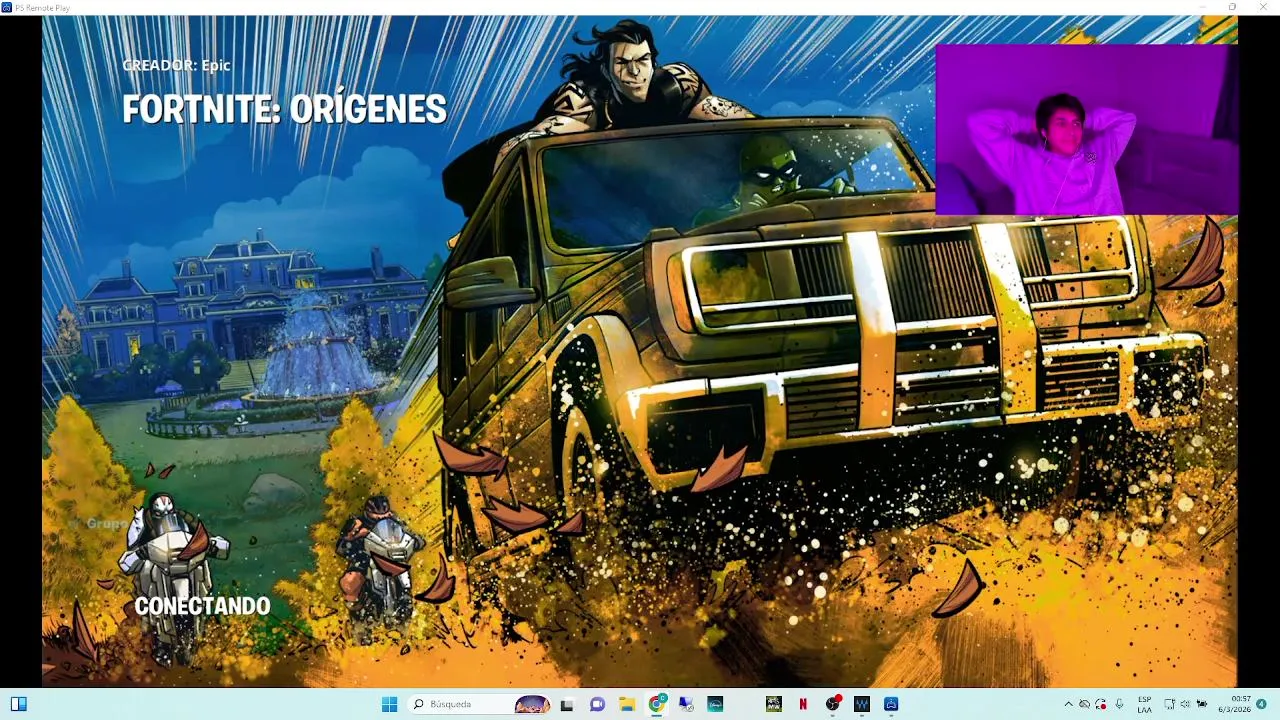Click the FORTNITE: ORÍGENES title text
Image resolution: width=1280 pixels, height=720 pixels.
pyautogui.click(x=284, y=110)
